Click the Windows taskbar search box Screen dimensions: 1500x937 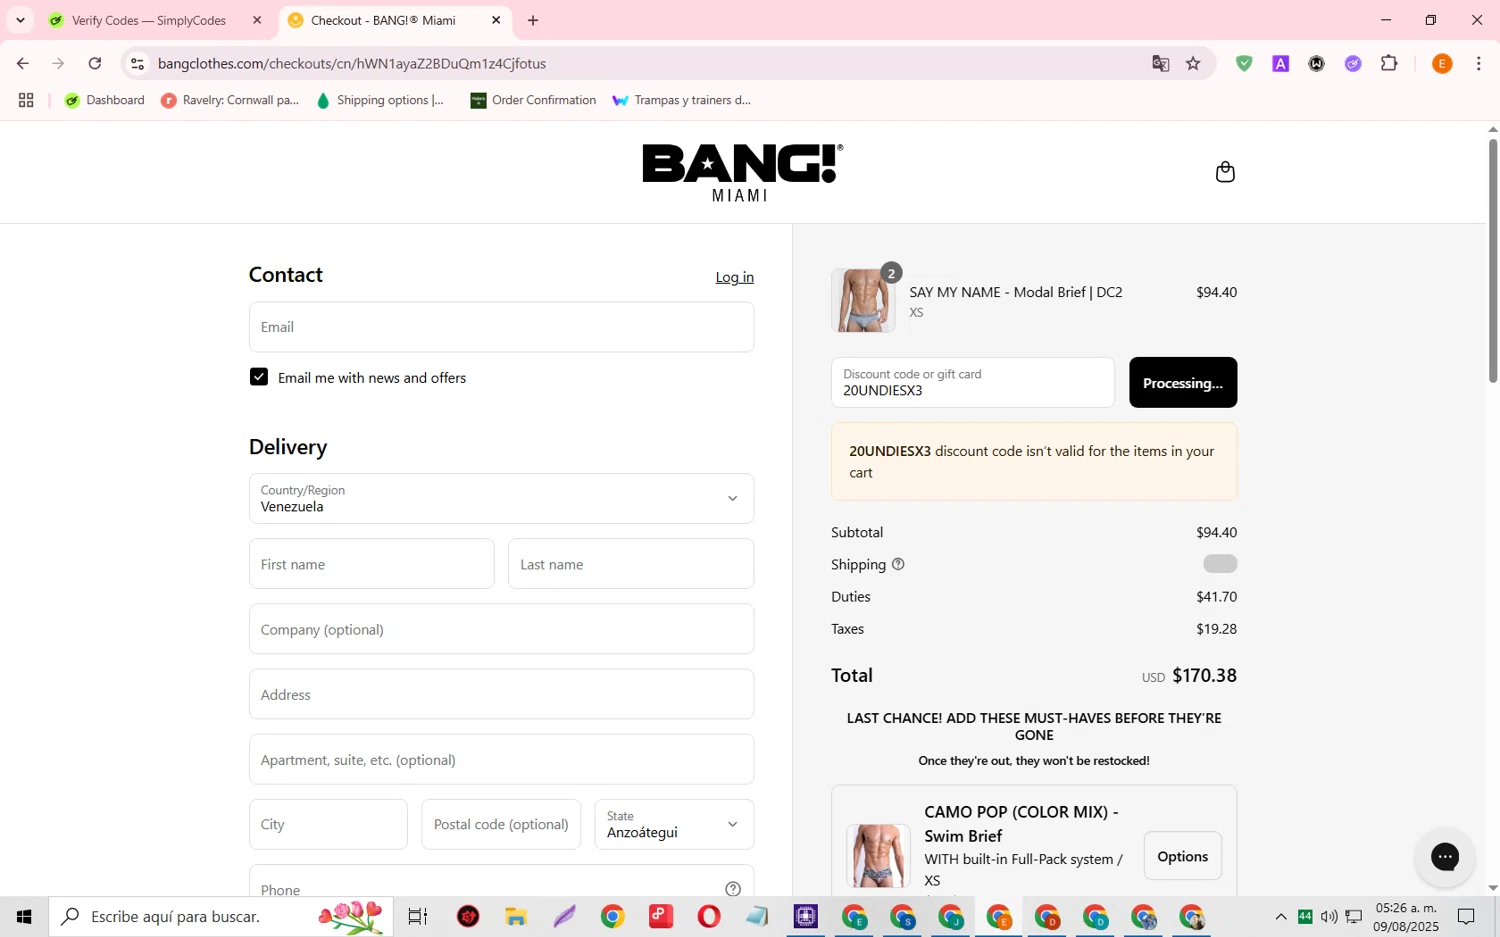221,916
